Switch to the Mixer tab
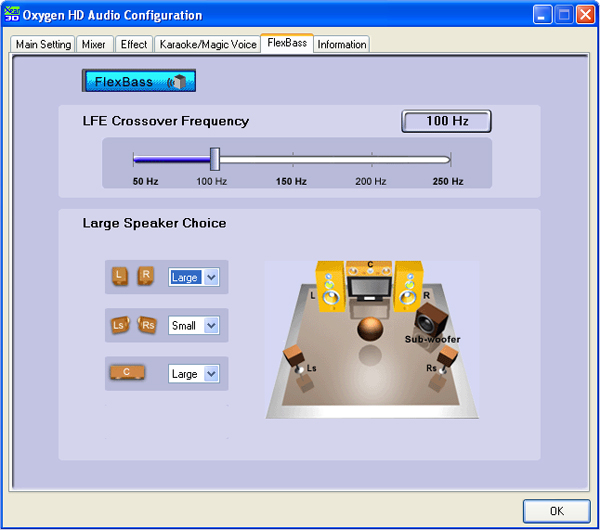This screenshot has height=530, width=600. coord(94,44)
